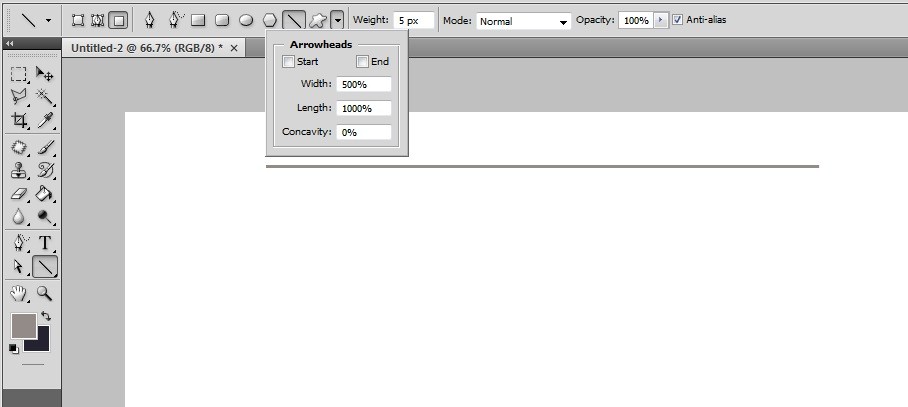This screenshot has width=908, height=407.
Task: Choose Shape Layers mode in options bar
Action: click(x=78, y=21)
